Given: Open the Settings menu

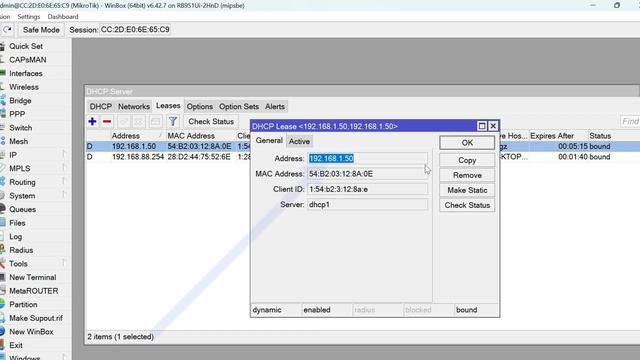Looking at the screenshot, I should [x=29, y=17].
